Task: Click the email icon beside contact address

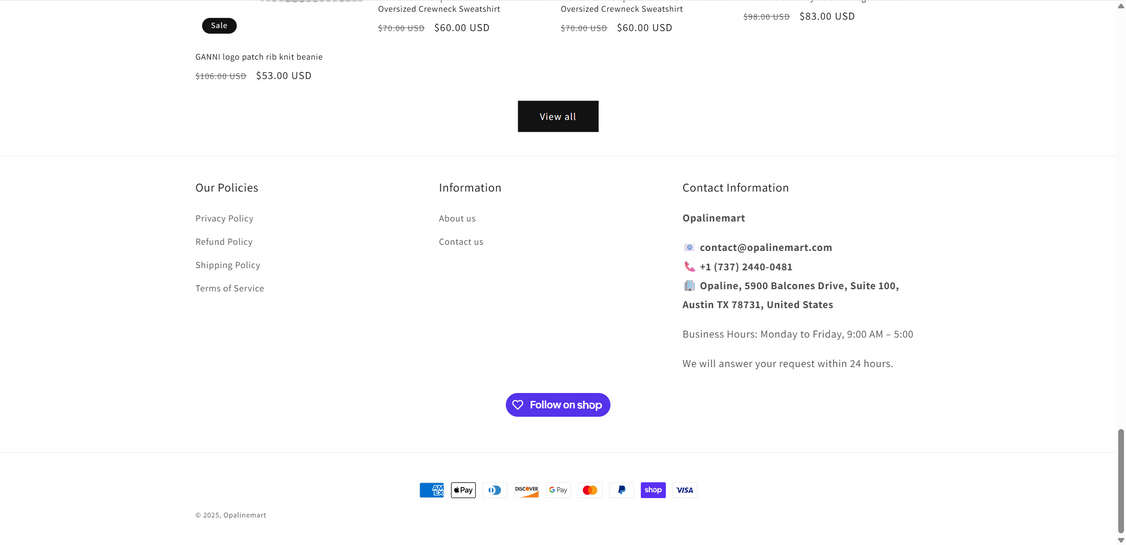Action: point(689,247)
